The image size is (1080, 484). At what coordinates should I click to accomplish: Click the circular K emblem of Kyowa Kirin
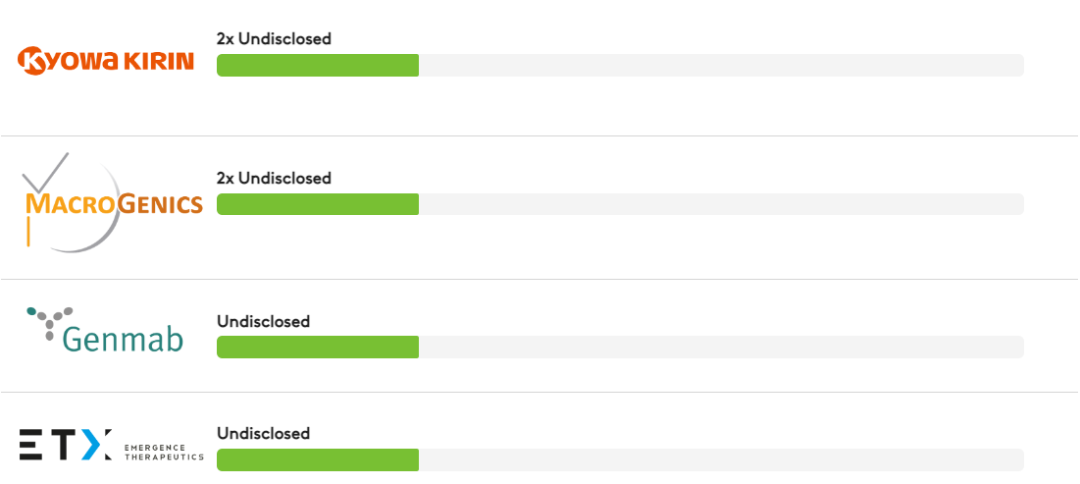click(x=33, y=62)
